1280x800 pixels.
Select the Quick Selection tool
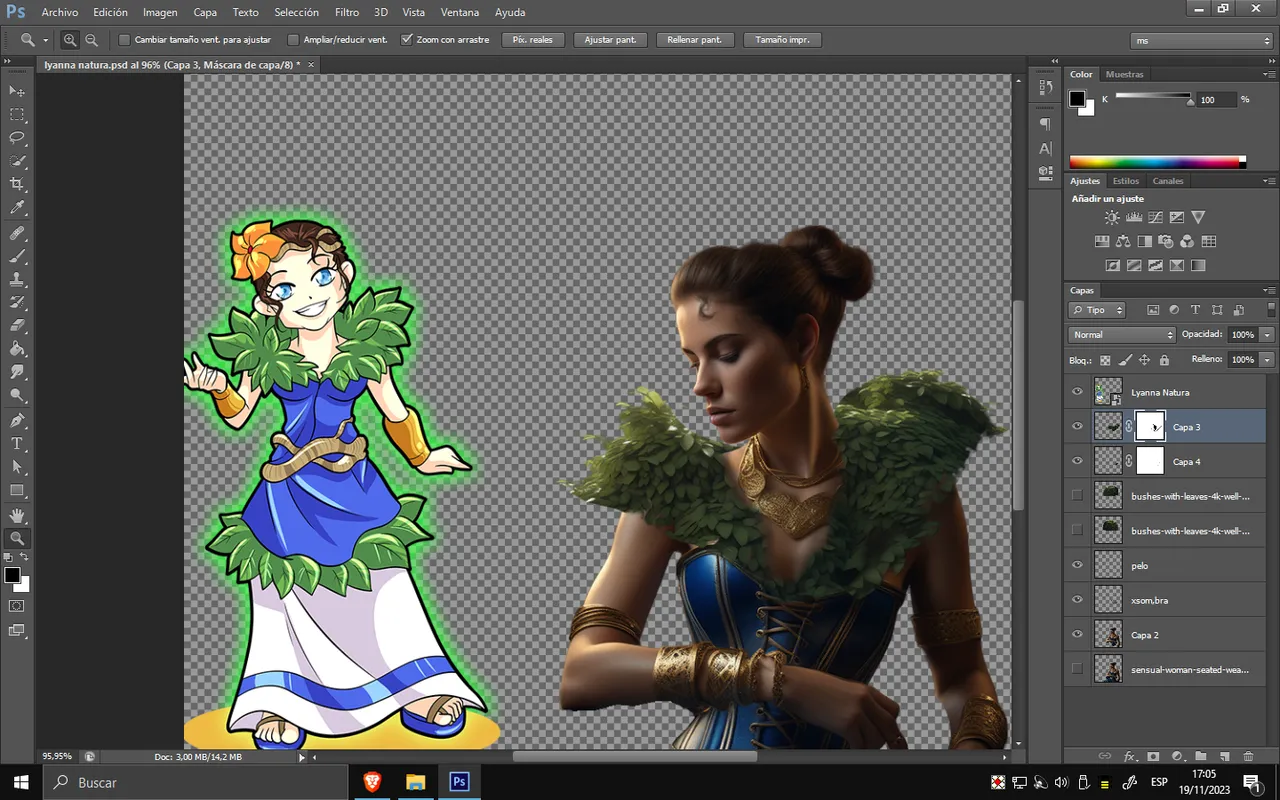click(17, 161)
